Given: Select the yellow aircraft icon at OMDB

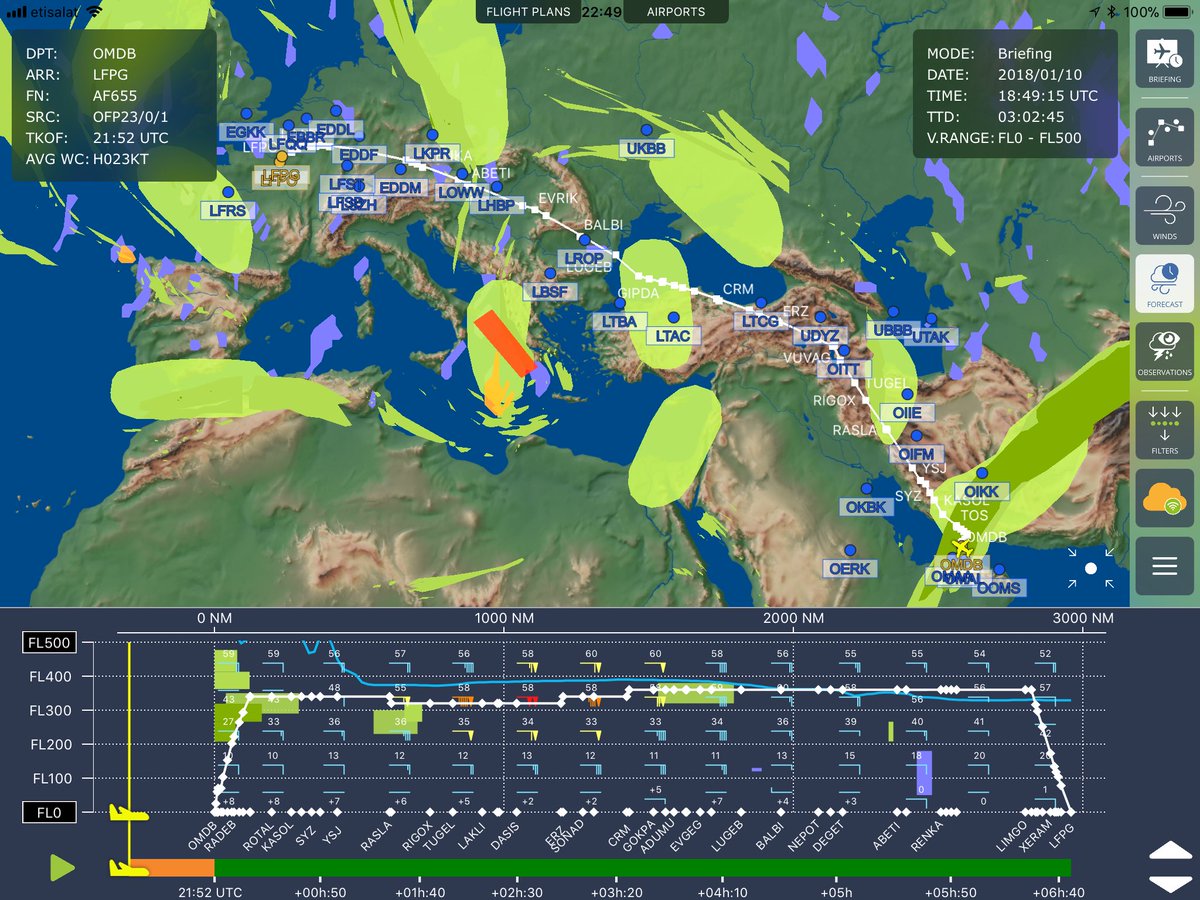Looking at the screenshot, I should point(962,547).
